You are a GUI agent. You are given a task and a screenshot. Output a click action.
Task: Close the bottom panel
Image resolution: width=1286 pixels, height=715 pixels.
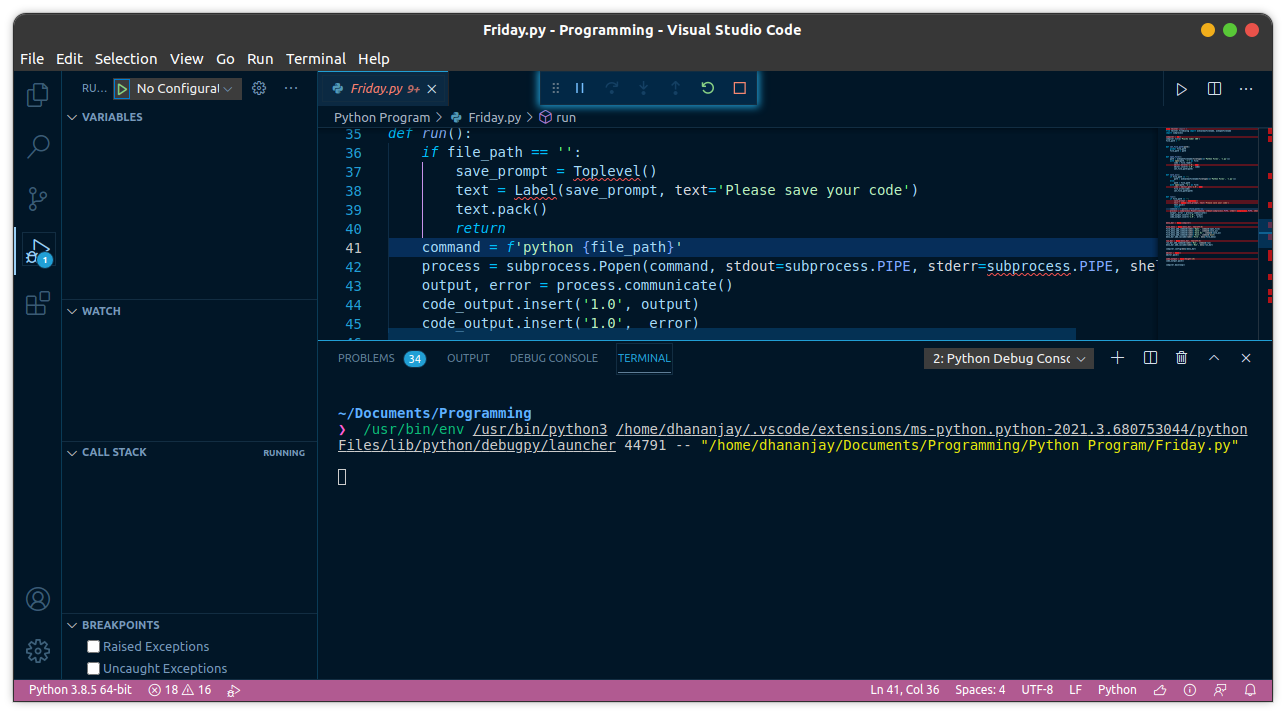[1246, 358]
